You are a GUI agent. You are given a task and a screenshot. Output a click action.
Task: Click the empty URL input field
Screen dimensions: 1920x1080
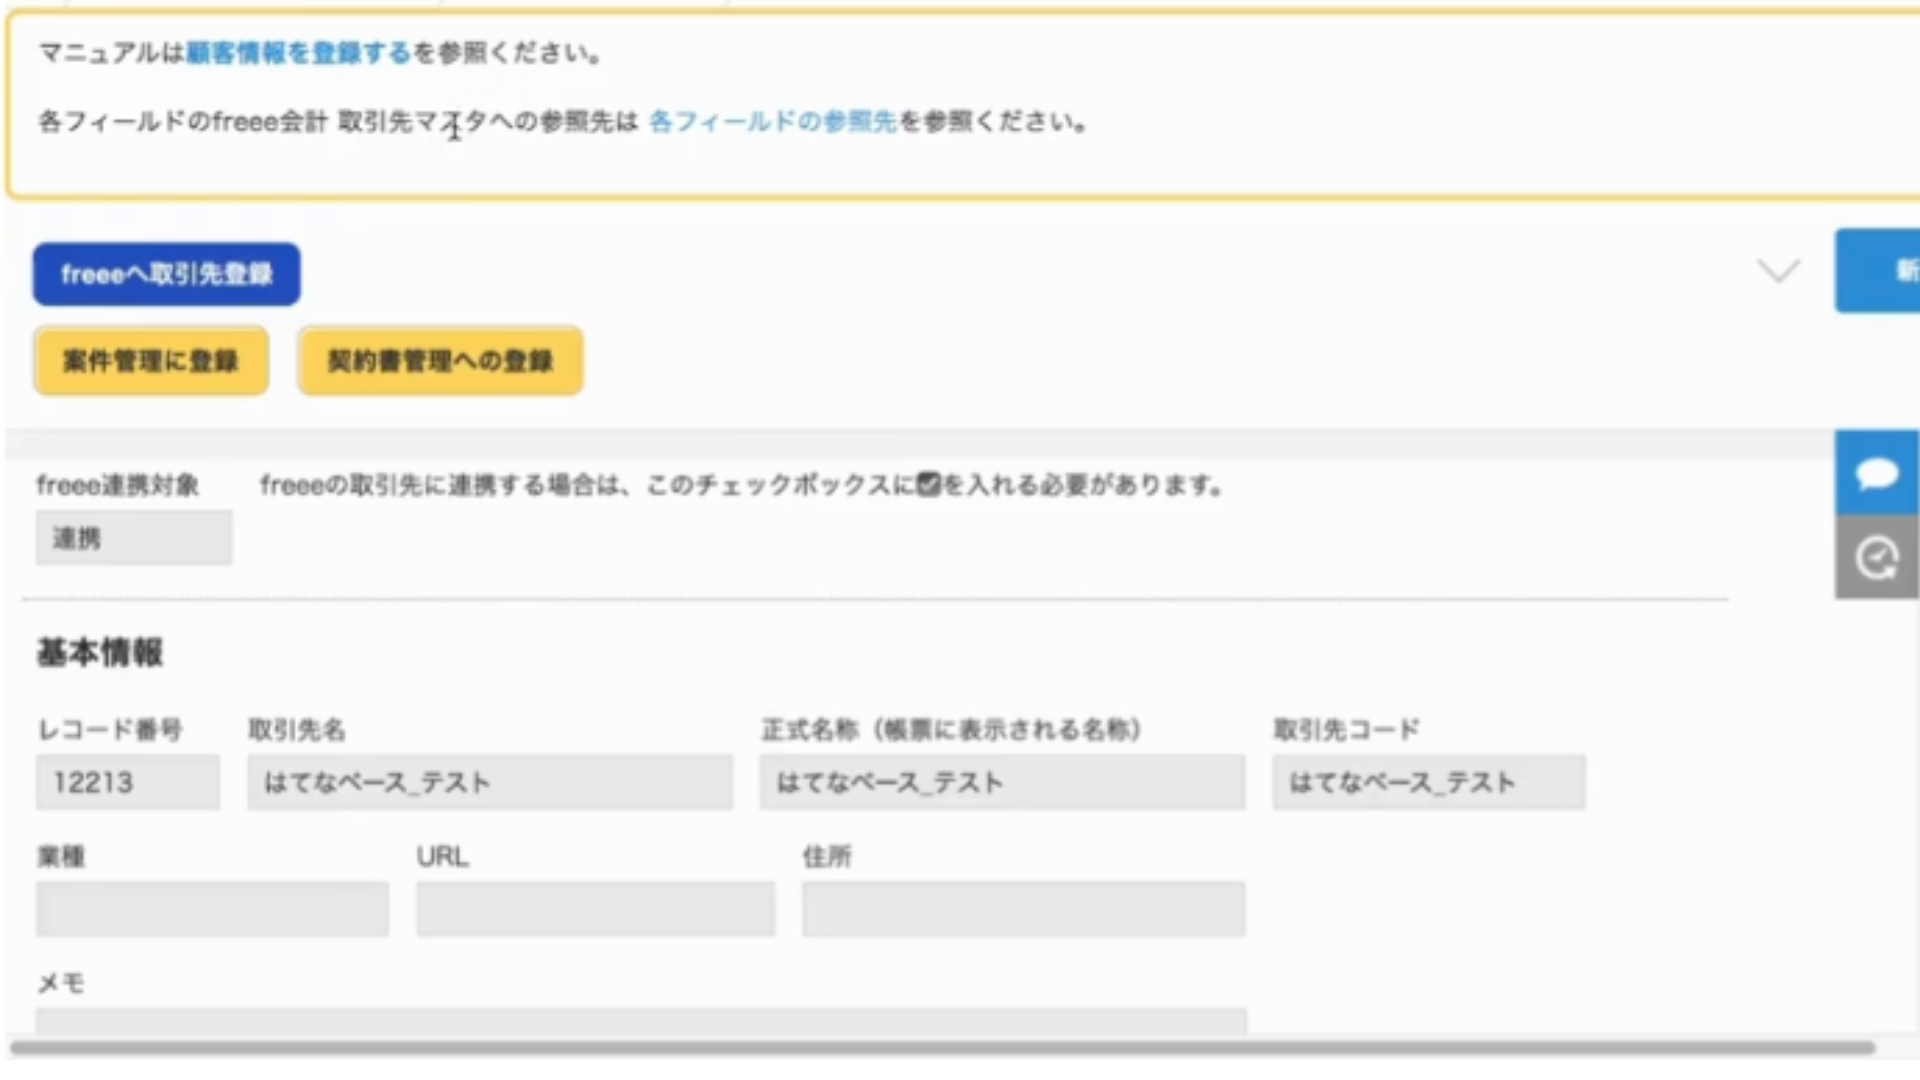[595, 909]
